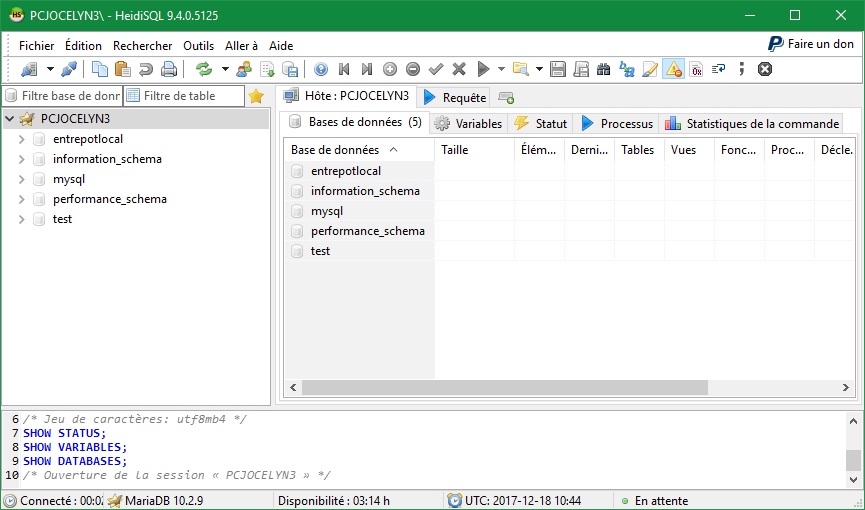Viewport: 865px width, 510px height.
Task: Click the Save disk icon in toolbar
Action: [558, 69]
